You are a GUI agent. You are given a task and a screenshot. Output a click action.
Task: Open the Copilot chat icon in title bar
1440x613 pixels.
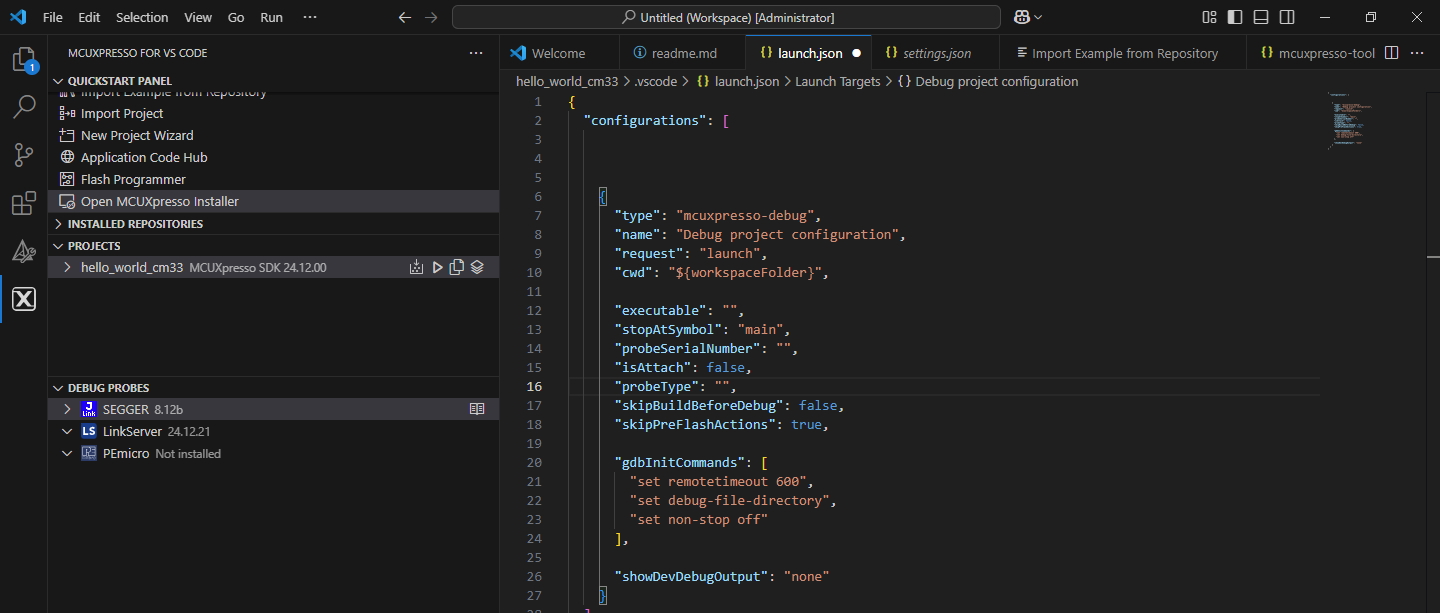click(x=1022, y=17)
